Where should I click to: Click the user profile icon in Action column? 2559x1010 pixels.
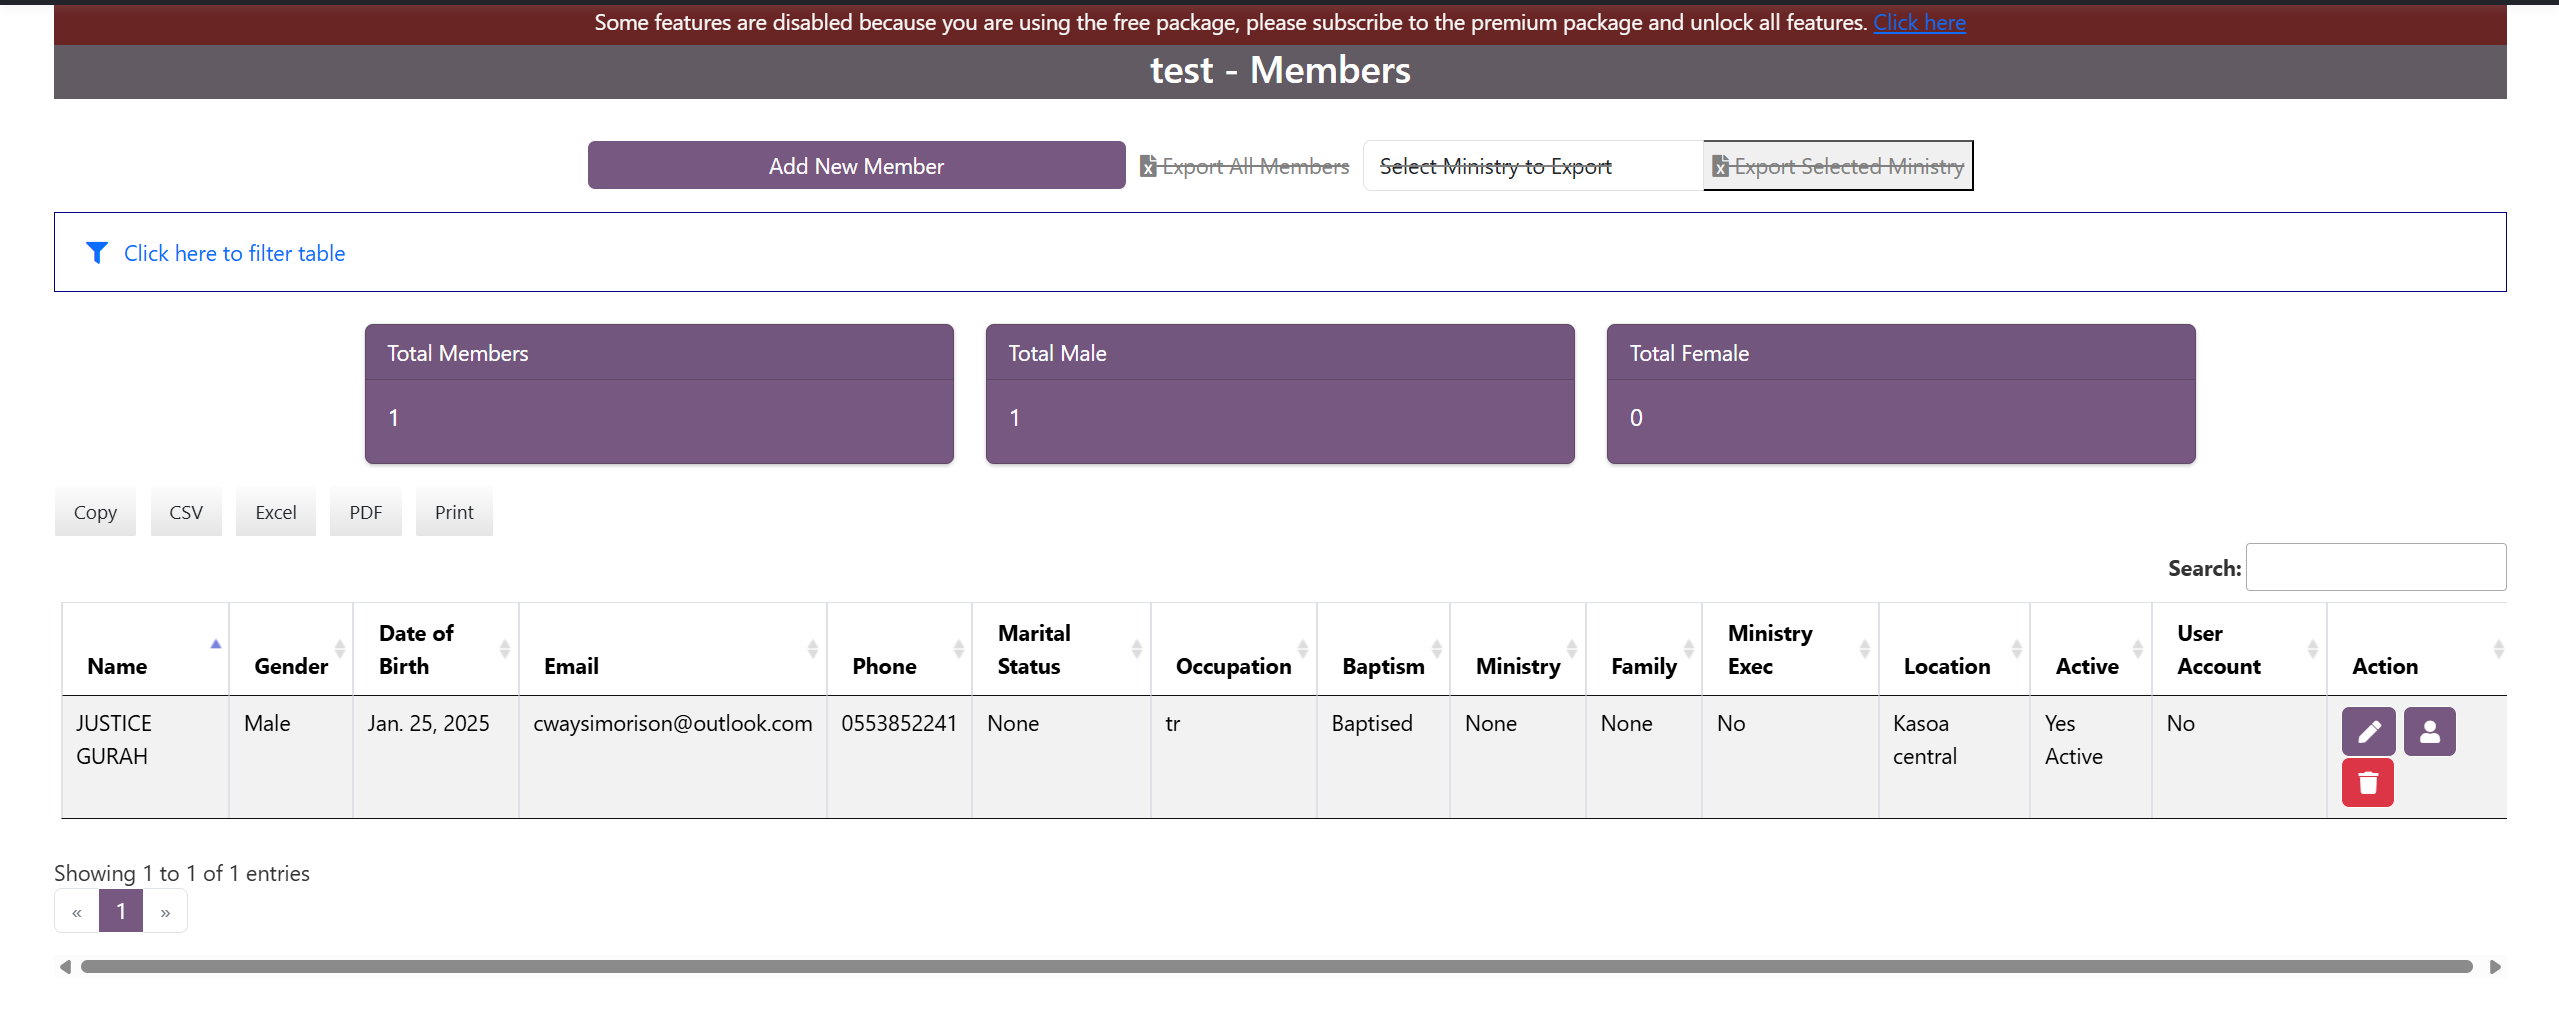click(x=2429, y=732)
